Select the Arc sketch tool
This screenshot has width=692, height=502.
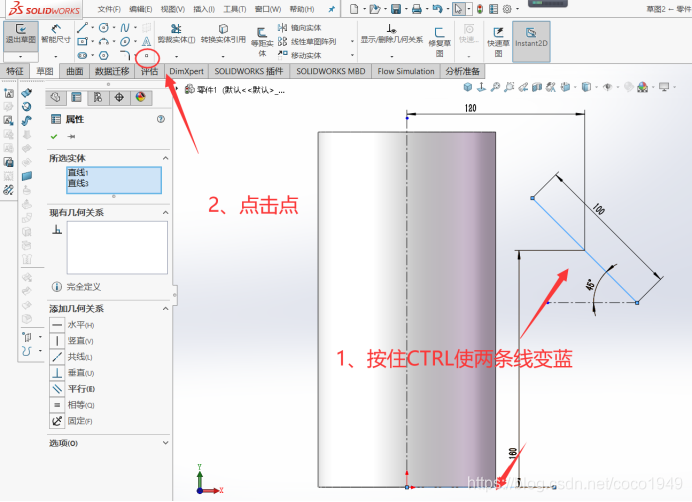coord(104,42)
